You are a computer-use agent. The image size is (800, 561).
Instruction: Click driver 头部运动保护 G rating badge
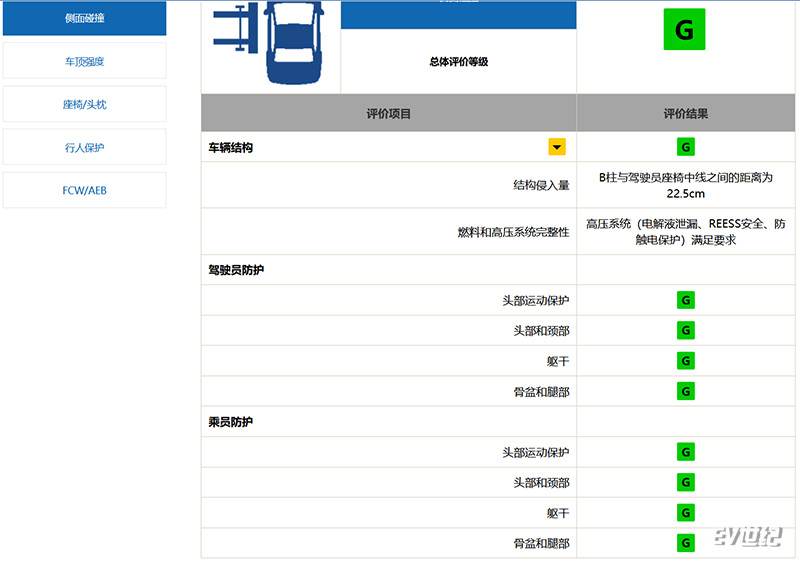(x=686, y=300)
